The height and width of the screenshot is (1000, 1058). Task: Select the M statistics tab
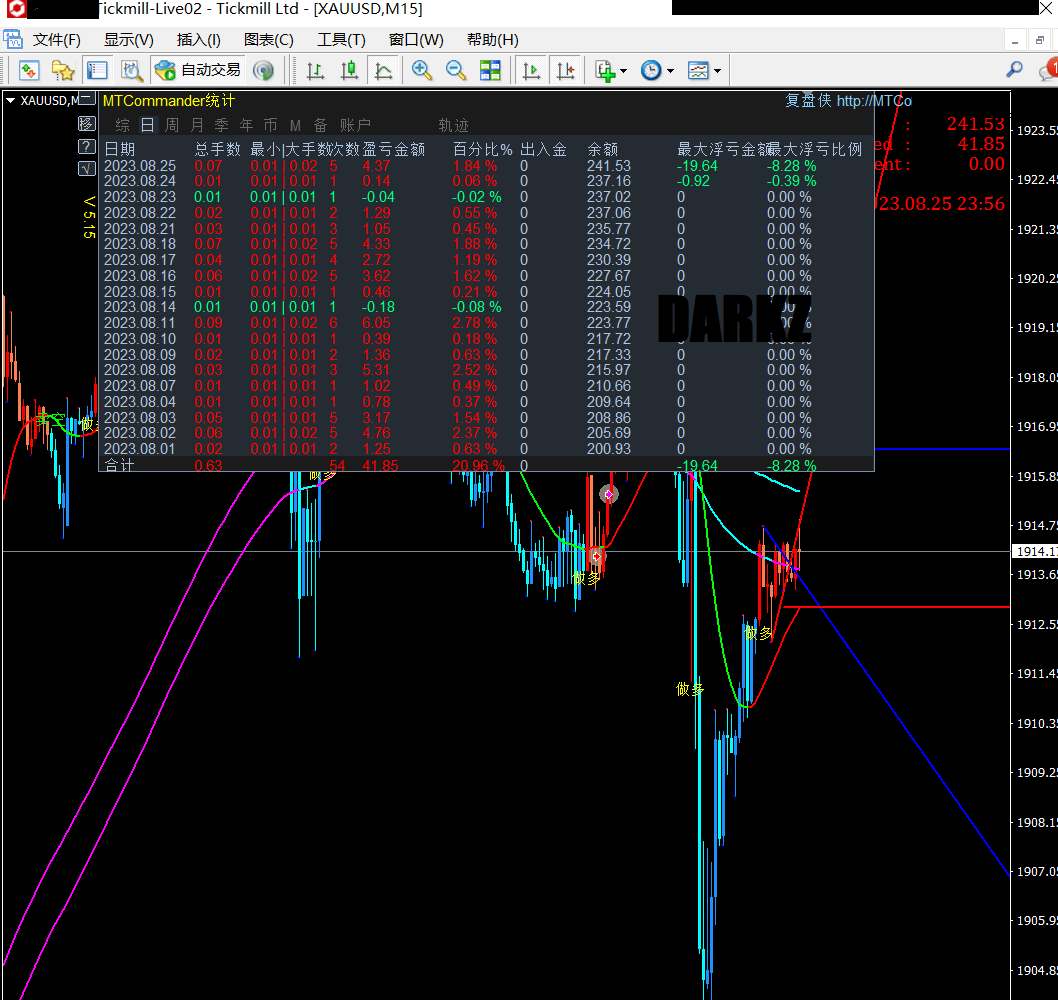295,126
